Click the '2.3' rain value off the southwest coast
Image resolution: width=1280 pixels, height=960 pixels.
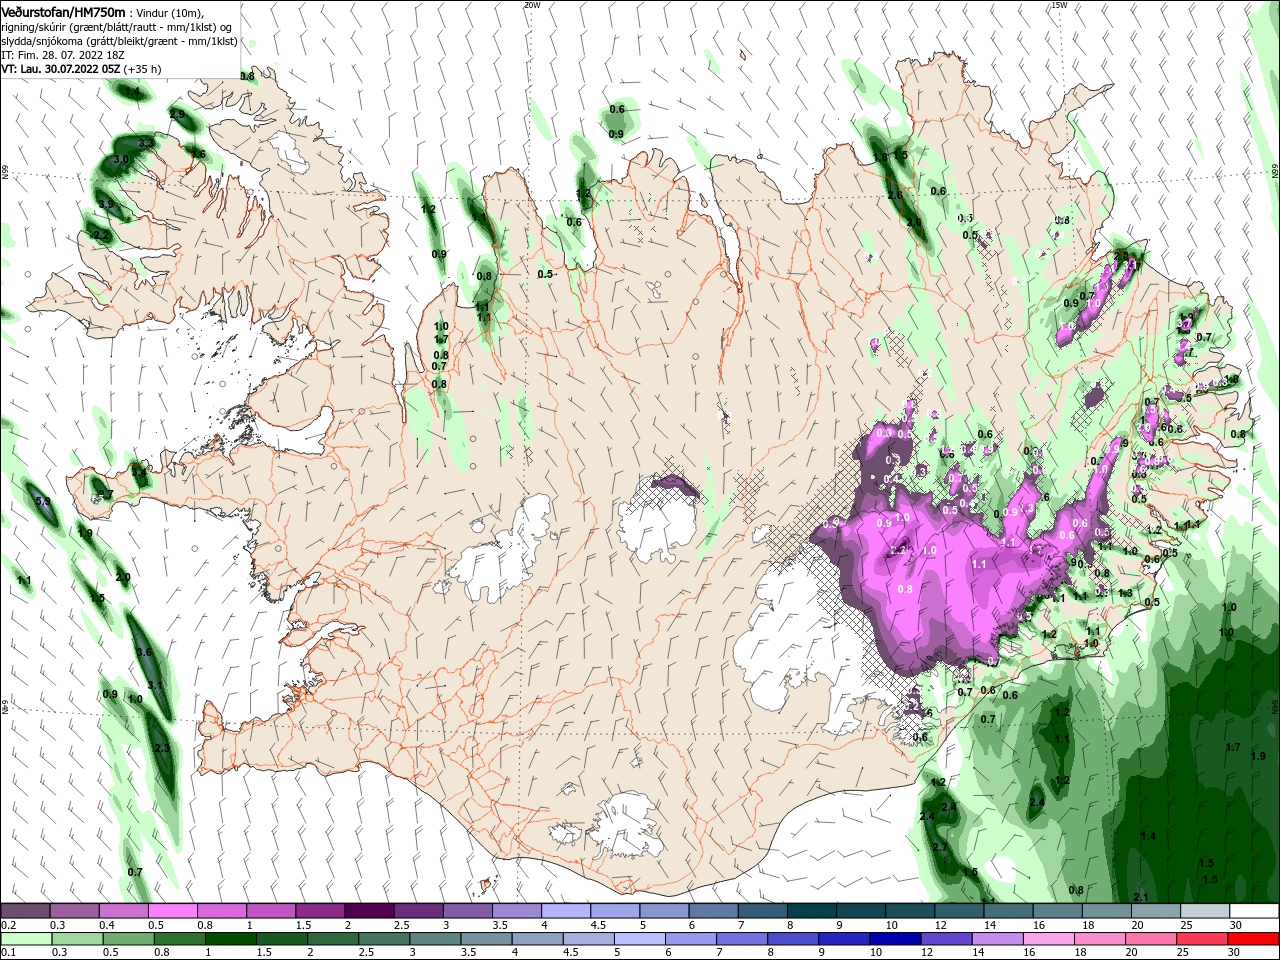162,748
